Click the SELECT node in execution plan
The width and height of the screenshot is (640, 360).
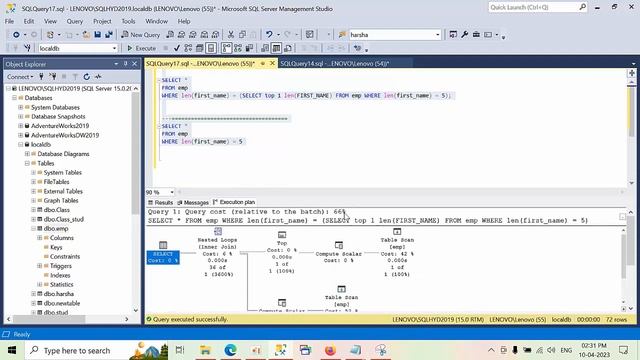tap(163, 252)
